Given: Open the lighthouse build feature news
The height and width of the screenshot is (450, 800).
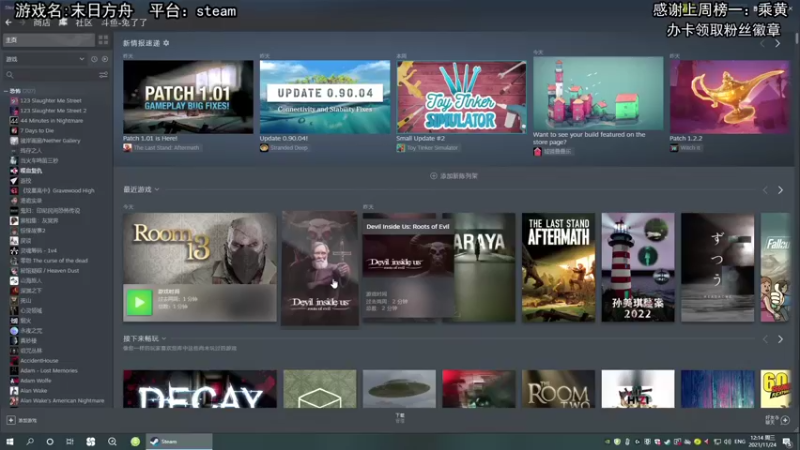Looking at the screenshot, I should [x=598, y=93].
